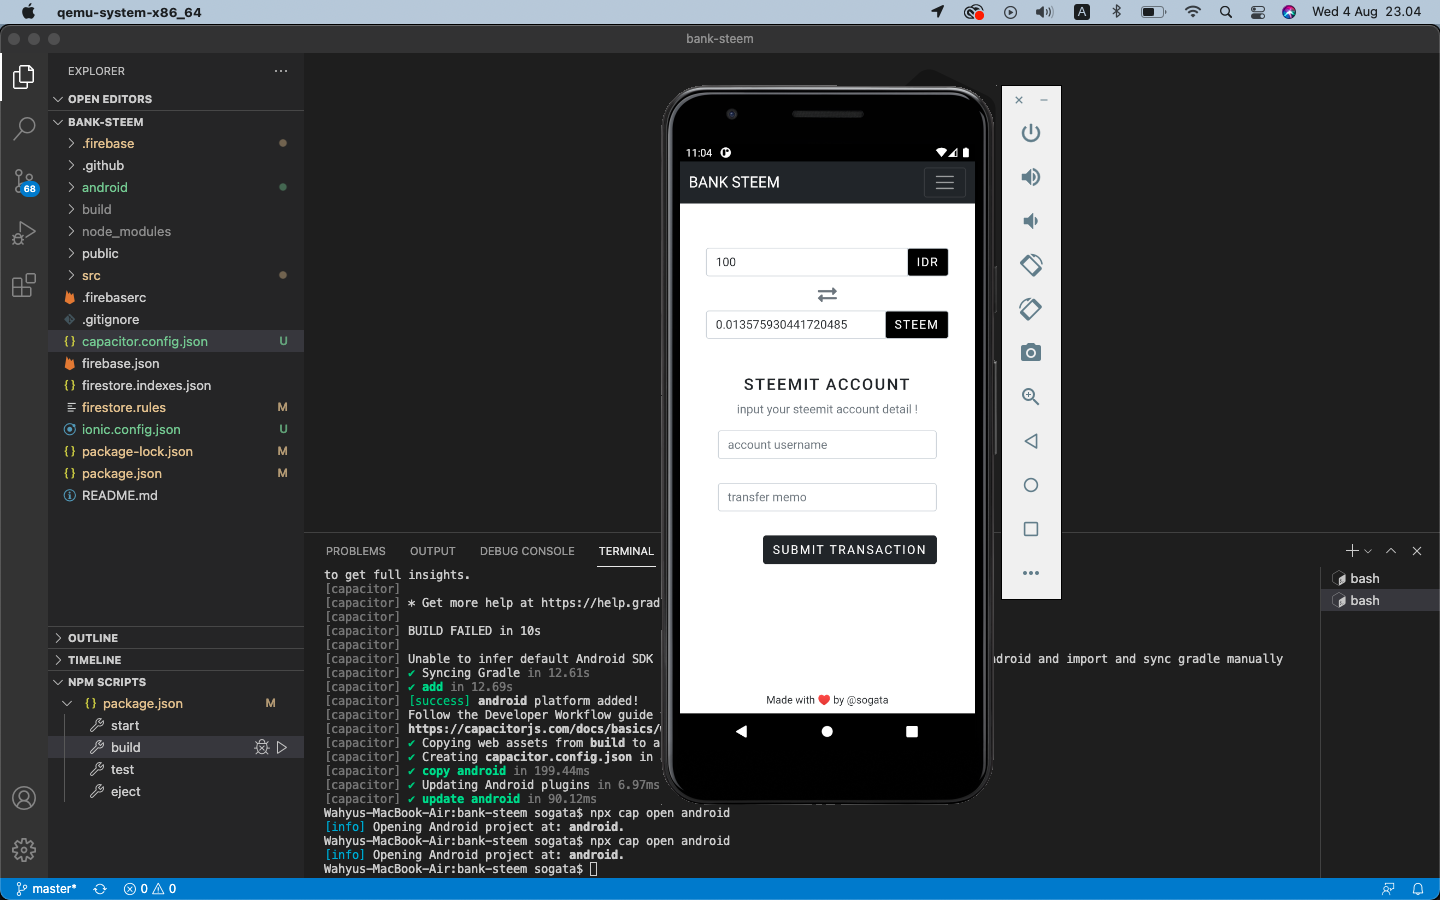Click the master branch indicator
Viewport: 1440px width, 900px height.
tap(47, 889)
